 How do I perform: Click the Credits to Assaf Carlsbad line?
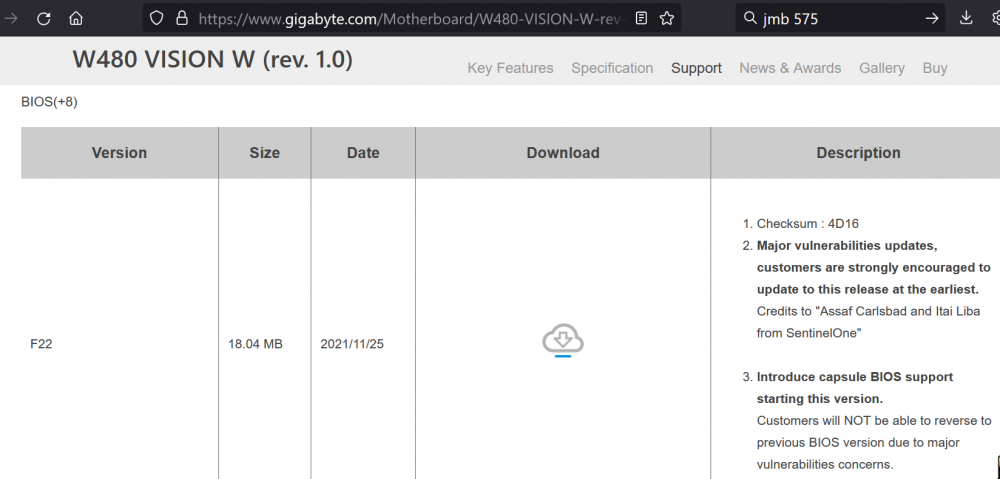(870, 311)
